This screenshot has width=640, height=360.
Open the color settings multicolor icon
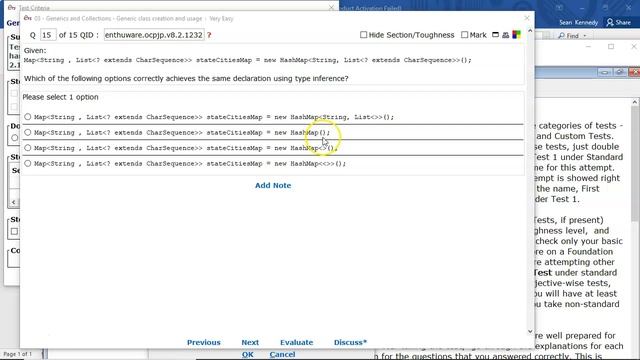click(516, 35)
